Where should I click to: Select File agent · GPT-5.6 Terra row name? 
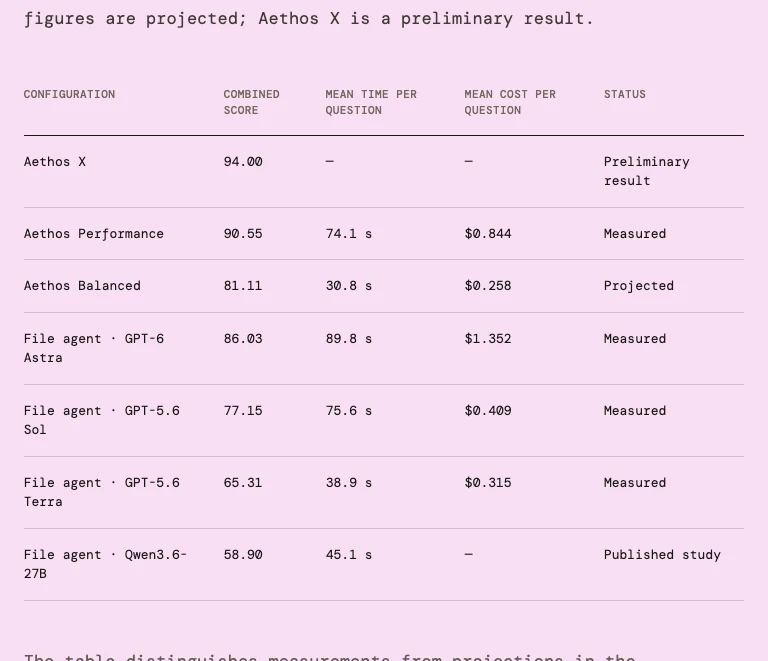click(102, 492)
